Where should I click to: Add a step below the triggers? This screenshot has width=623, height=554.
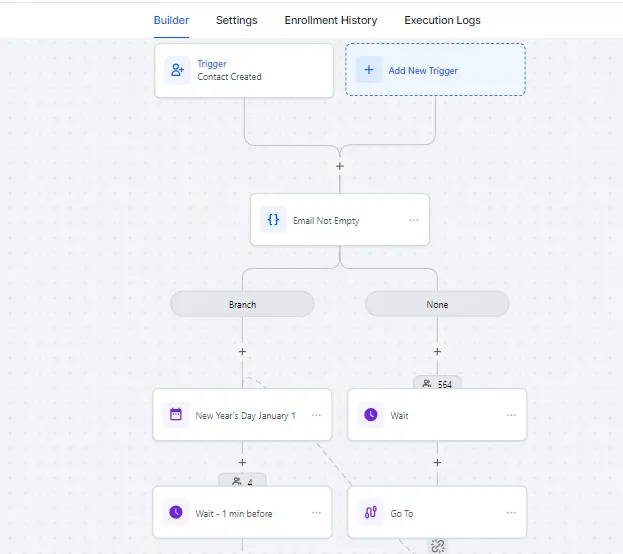point(340,166)
